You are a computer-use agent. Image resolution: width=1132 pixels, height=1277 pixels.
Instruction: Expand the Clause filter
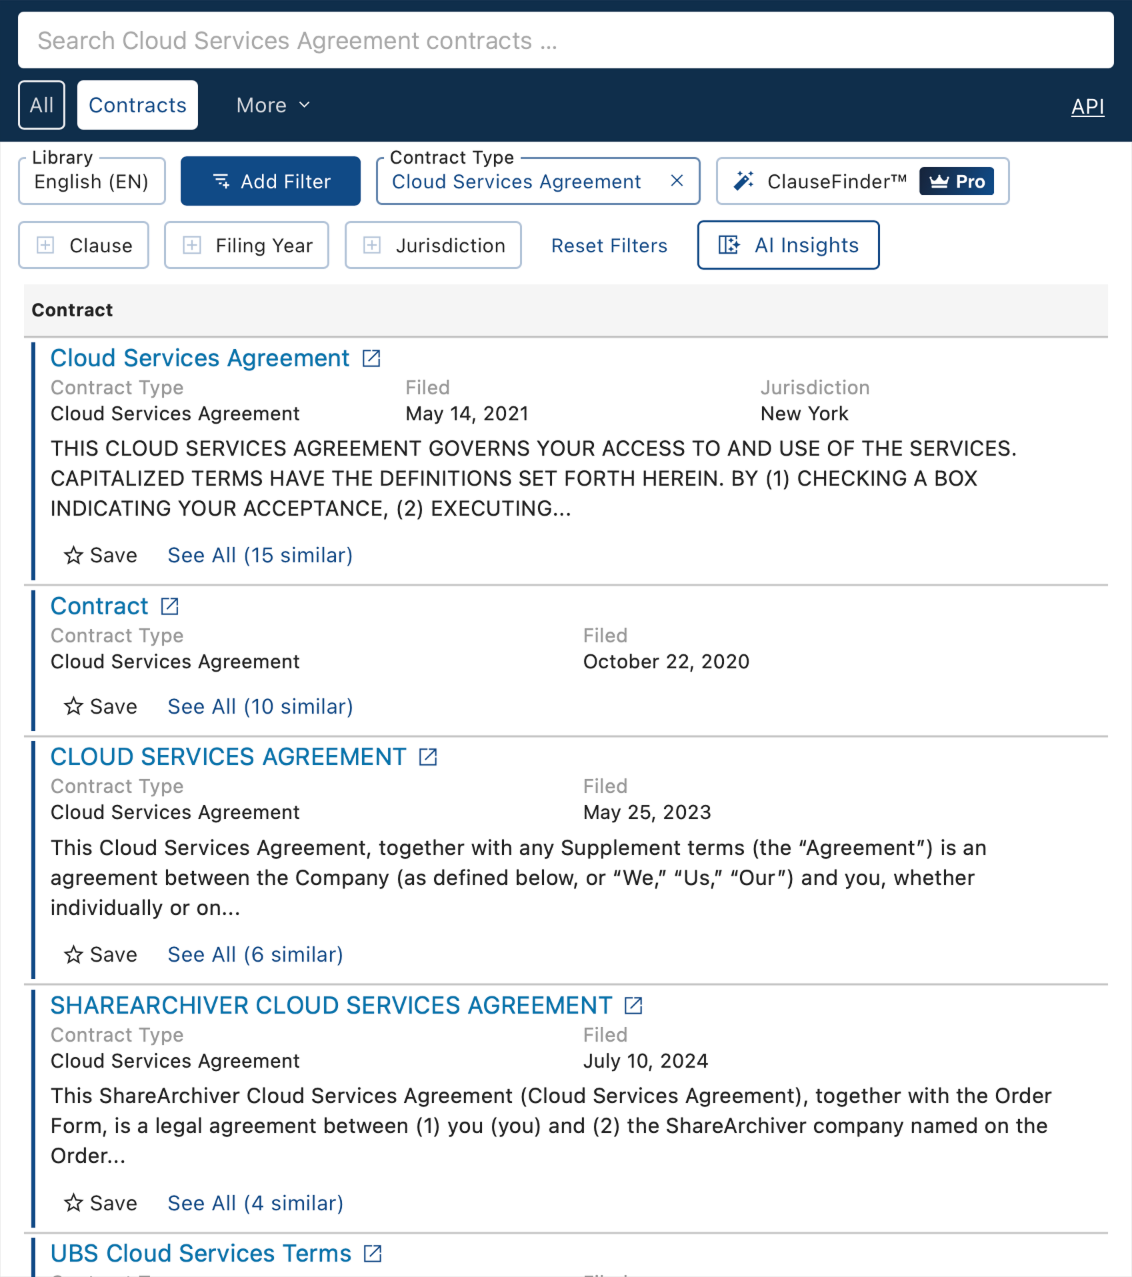point(83,245)
